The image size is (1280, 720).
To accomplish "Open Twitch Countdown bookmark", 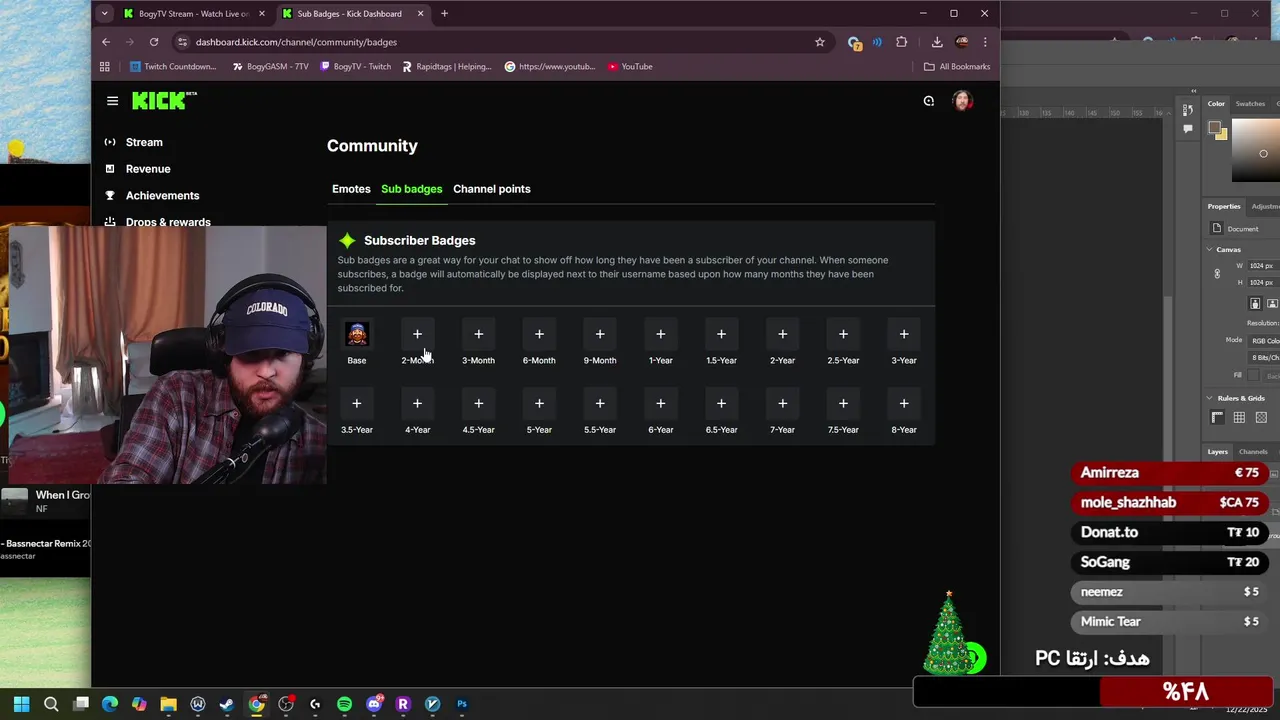I will pos(173,67).
